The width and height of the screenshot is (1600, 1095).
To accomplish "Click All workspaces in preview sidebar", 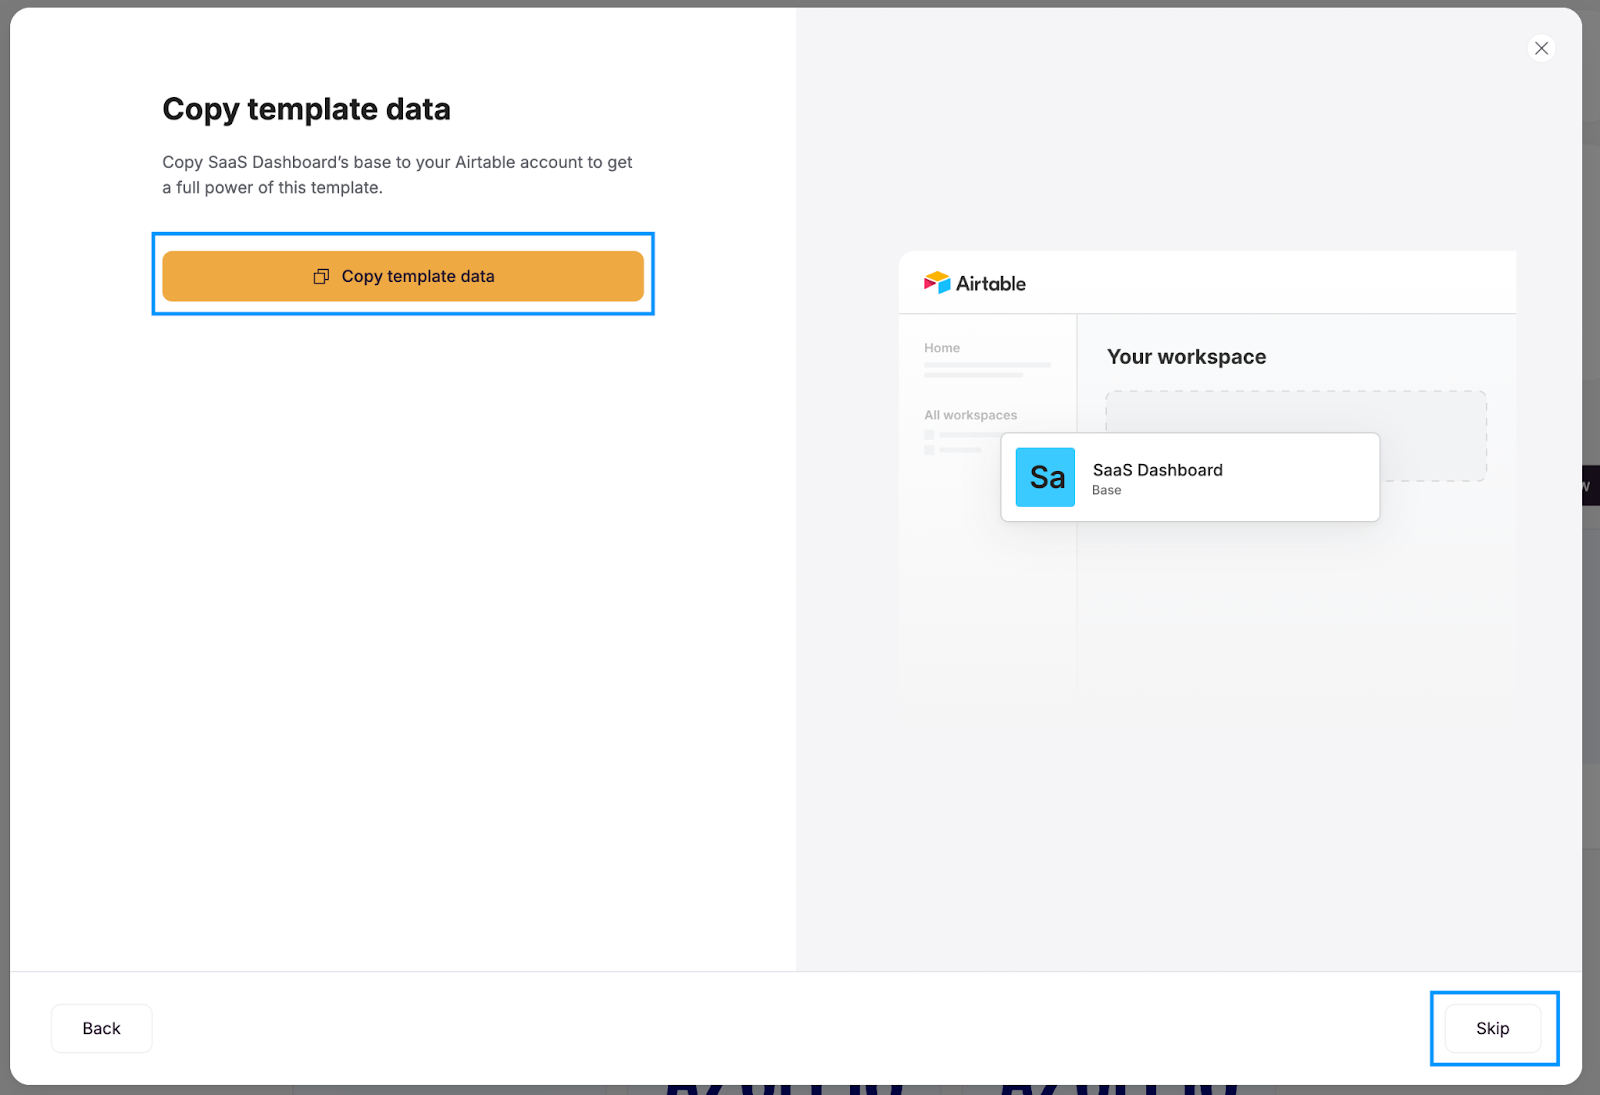I will coord(970,415).
